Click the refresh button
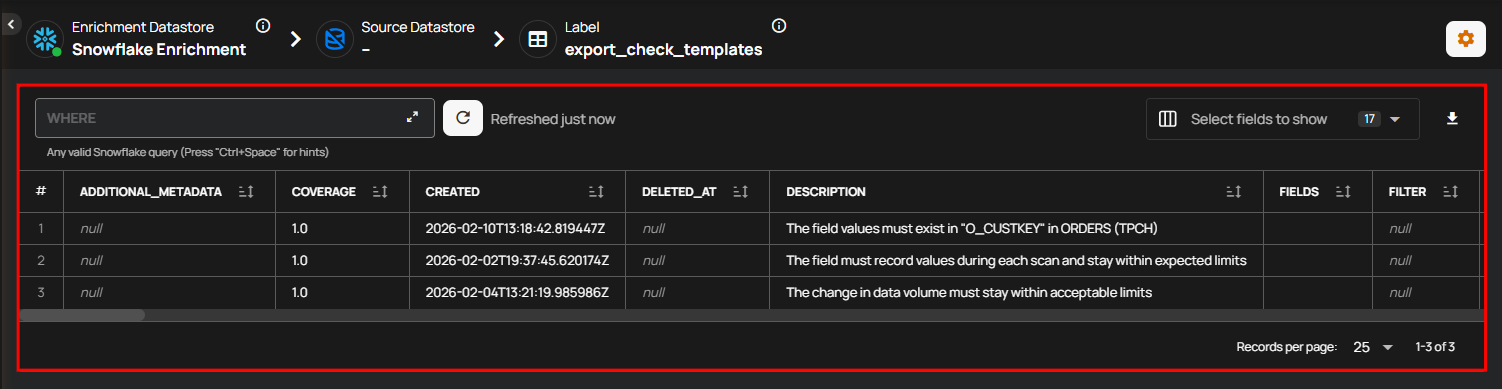Screen dimensions: 1502x389 coord(463,118)
